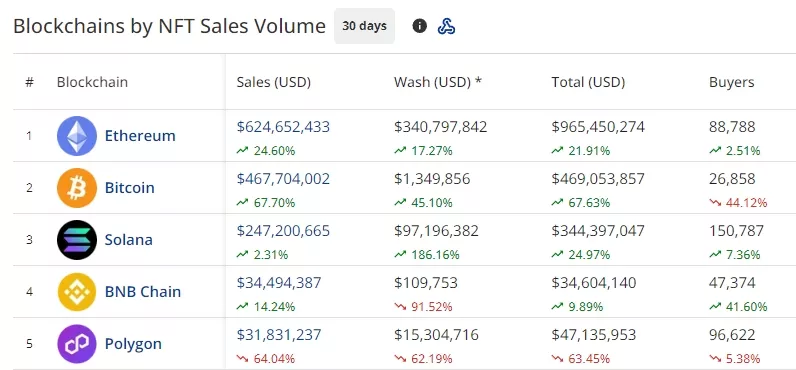
Task: Click the Polygon logo icon
Action: tap(77, 344)
